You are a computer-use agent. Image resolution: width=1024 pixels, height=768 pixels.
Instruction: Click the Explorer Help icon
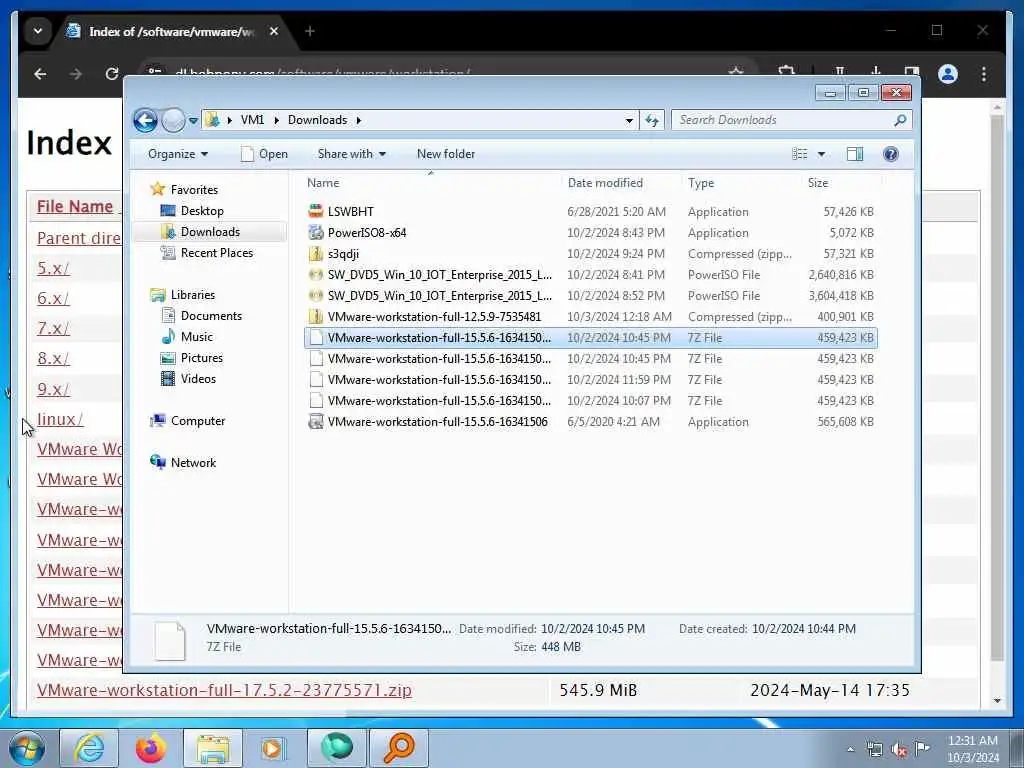891,154
